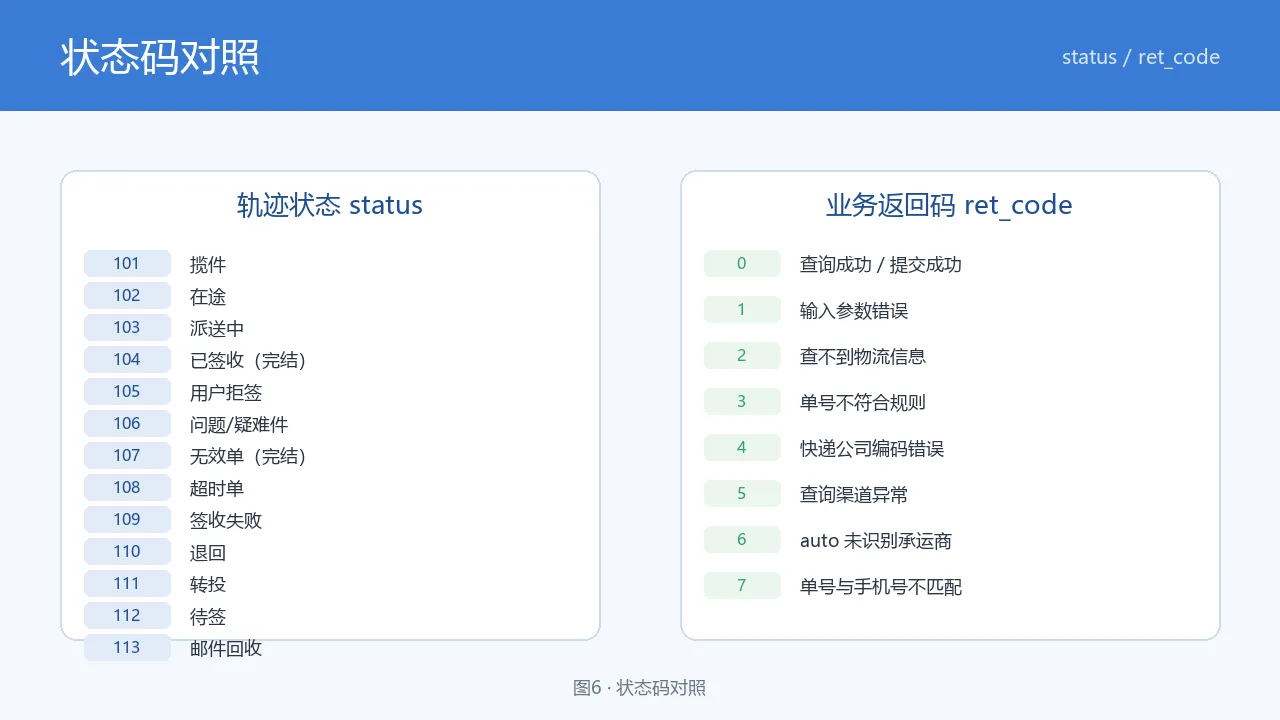
Task: Select status code badge 112
Action: [127, 616]
